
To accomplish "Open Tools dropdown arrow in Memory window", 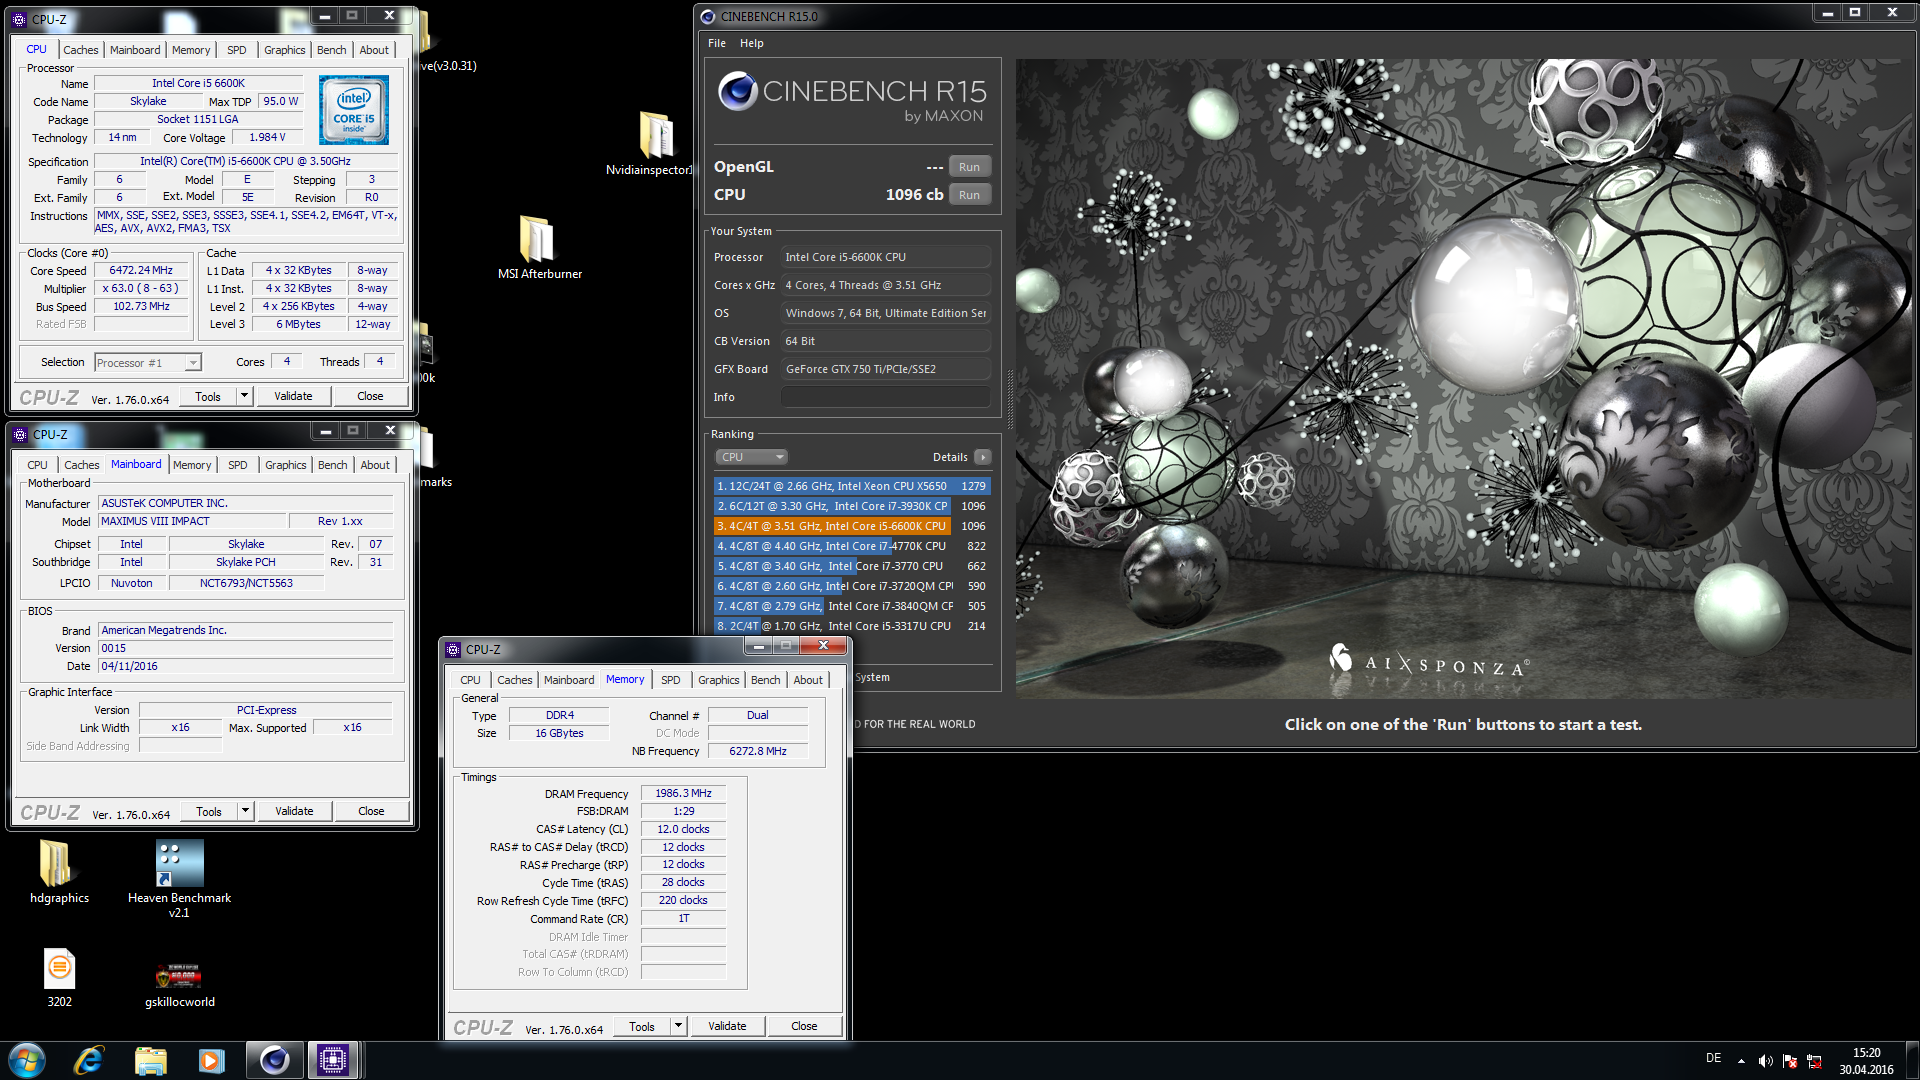I will tap(677, 1026).
